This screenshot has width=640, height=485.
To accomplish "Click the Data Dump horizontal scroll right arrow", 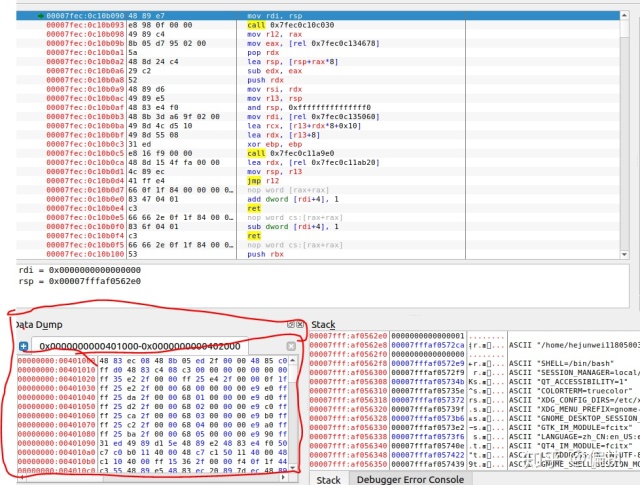I will tap(284, 476).
